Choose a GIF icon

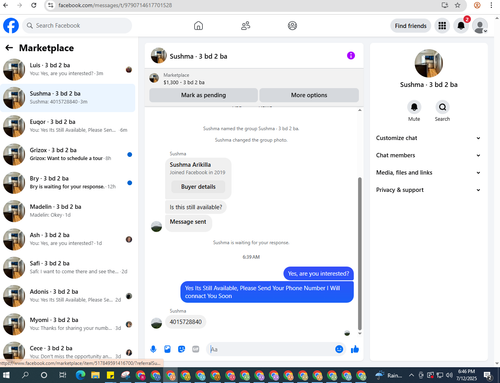tap(196, 349)
